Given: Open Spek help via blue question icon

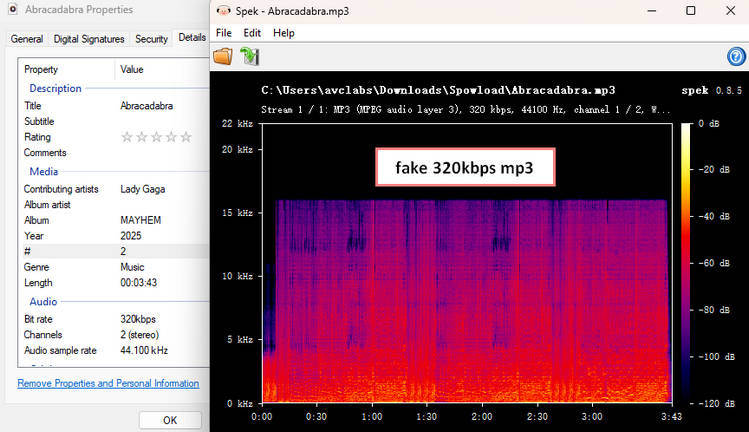Looking at the screenshot, I should [736, 56].
